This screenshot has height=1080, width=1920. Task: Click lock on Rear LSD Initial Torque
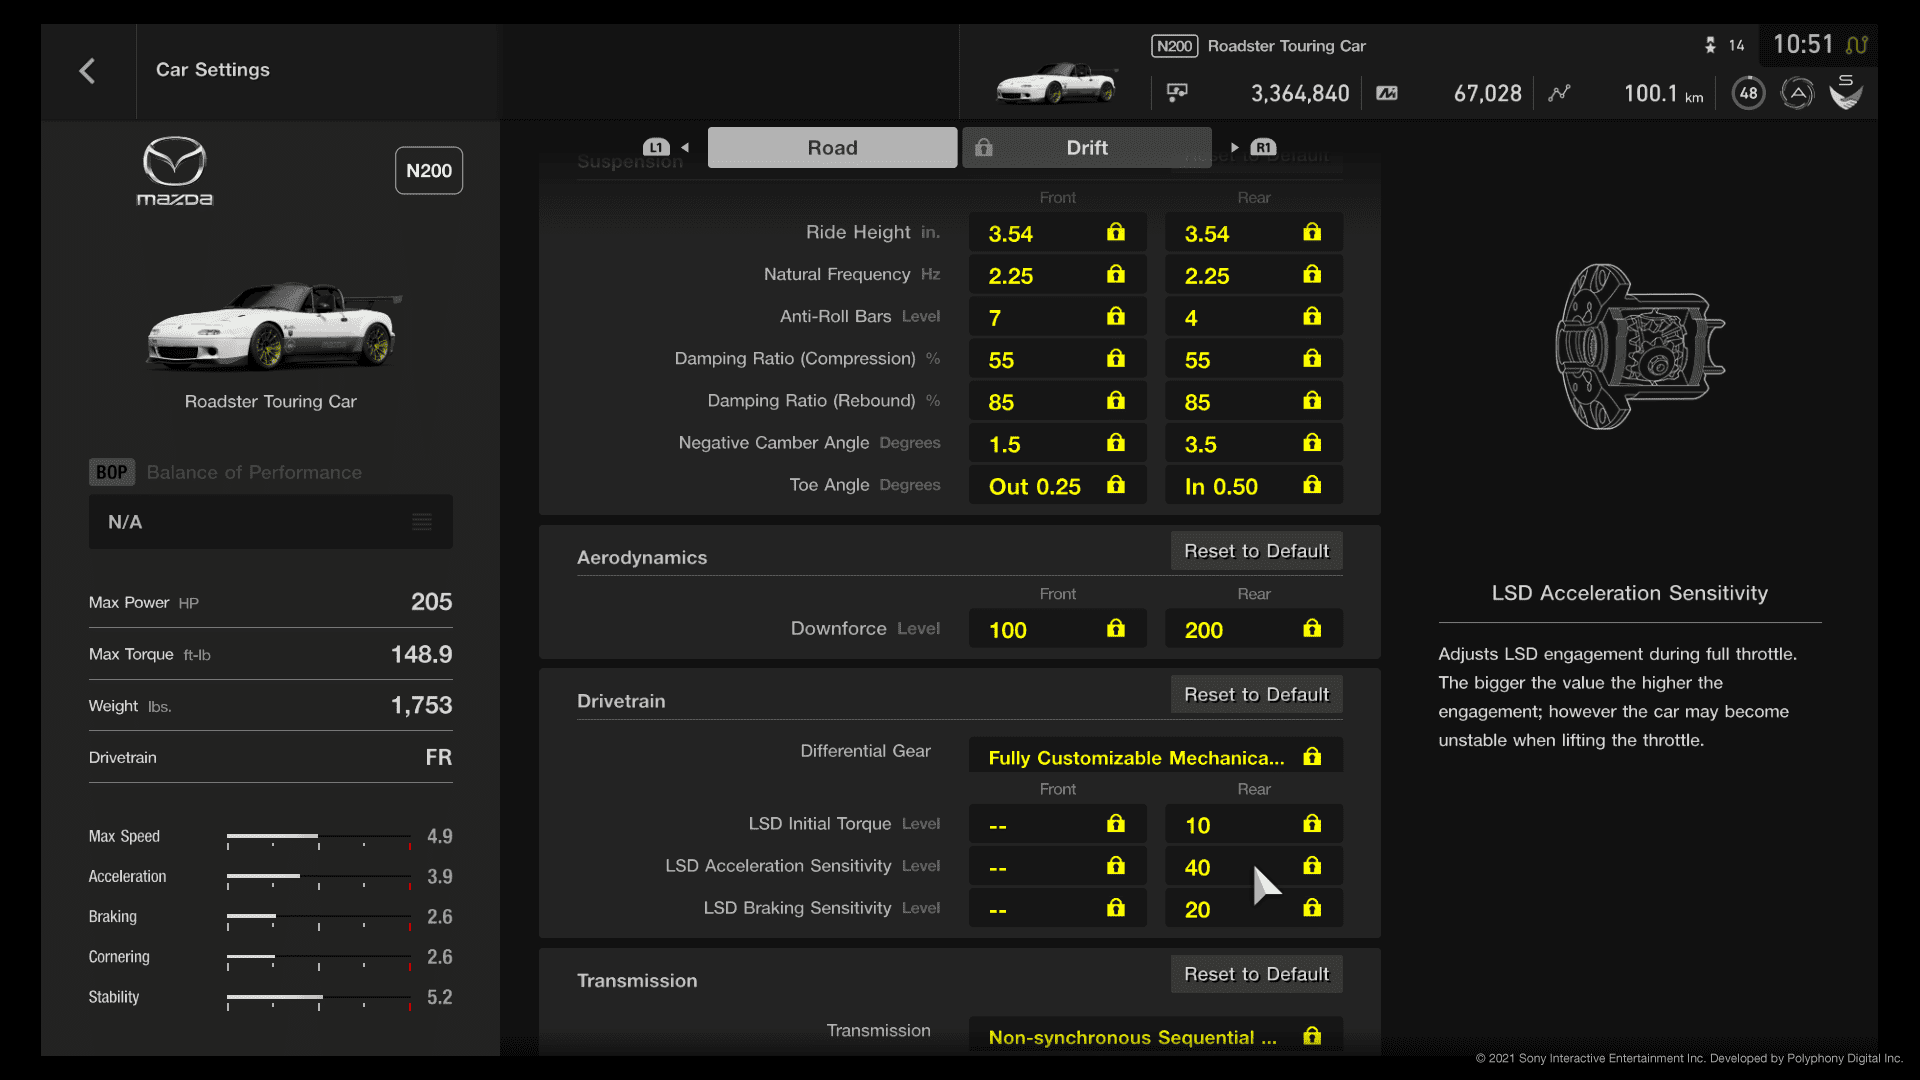pyautogui.click(x=1312, y=824)
